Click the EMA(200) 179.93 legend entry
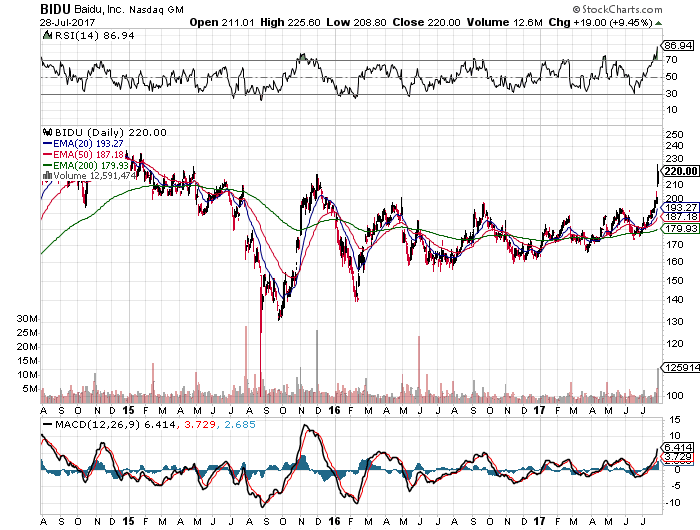Image resolution: width=700 pixels, height=530 pixels. [x=86, y=165]
